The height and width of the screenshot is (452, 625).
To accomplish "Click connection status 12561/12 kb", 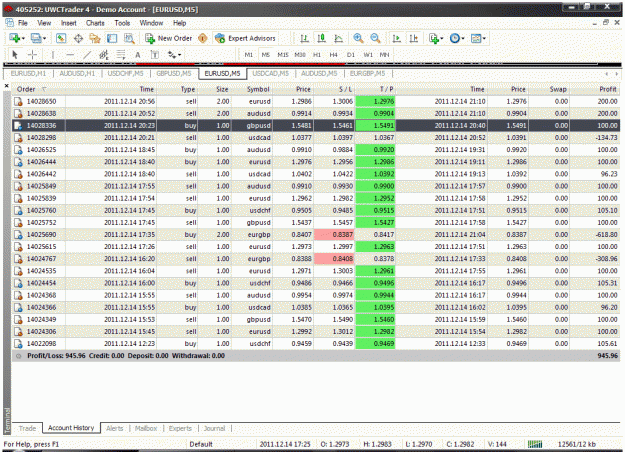I will coord(576,444).
